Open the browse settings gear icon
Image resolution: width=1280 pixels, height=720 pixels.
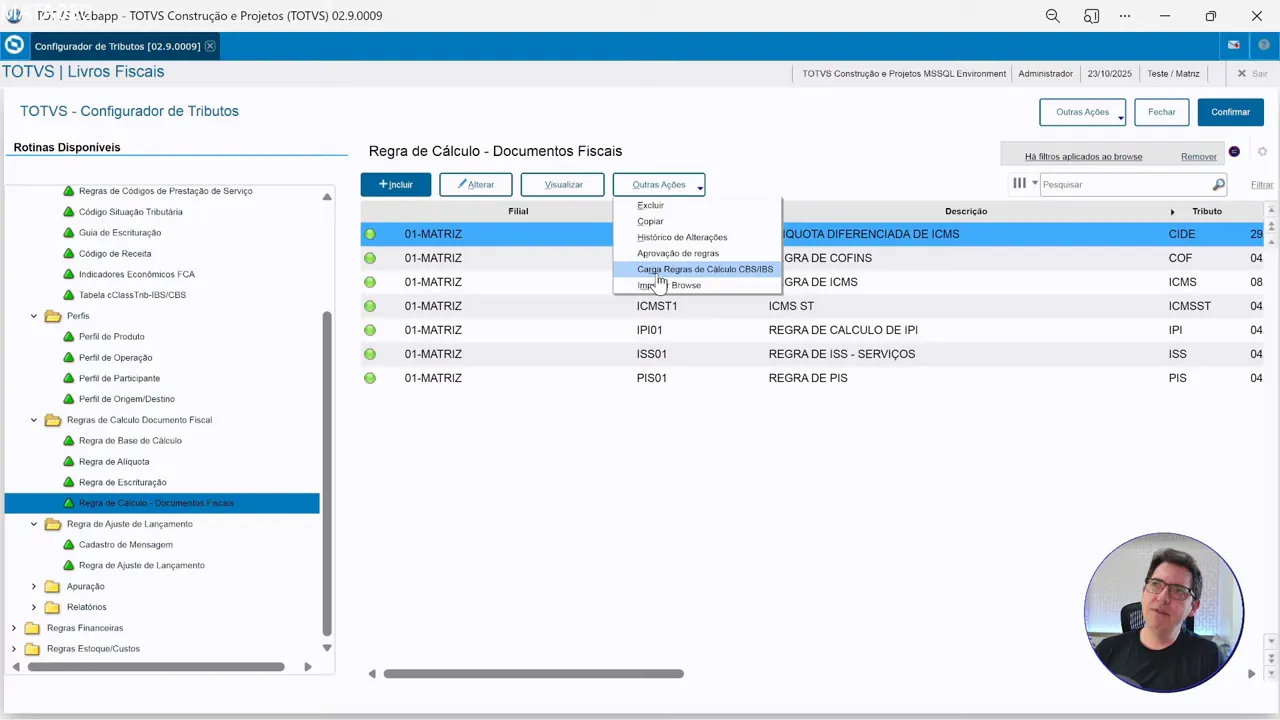click(1262, 152)
